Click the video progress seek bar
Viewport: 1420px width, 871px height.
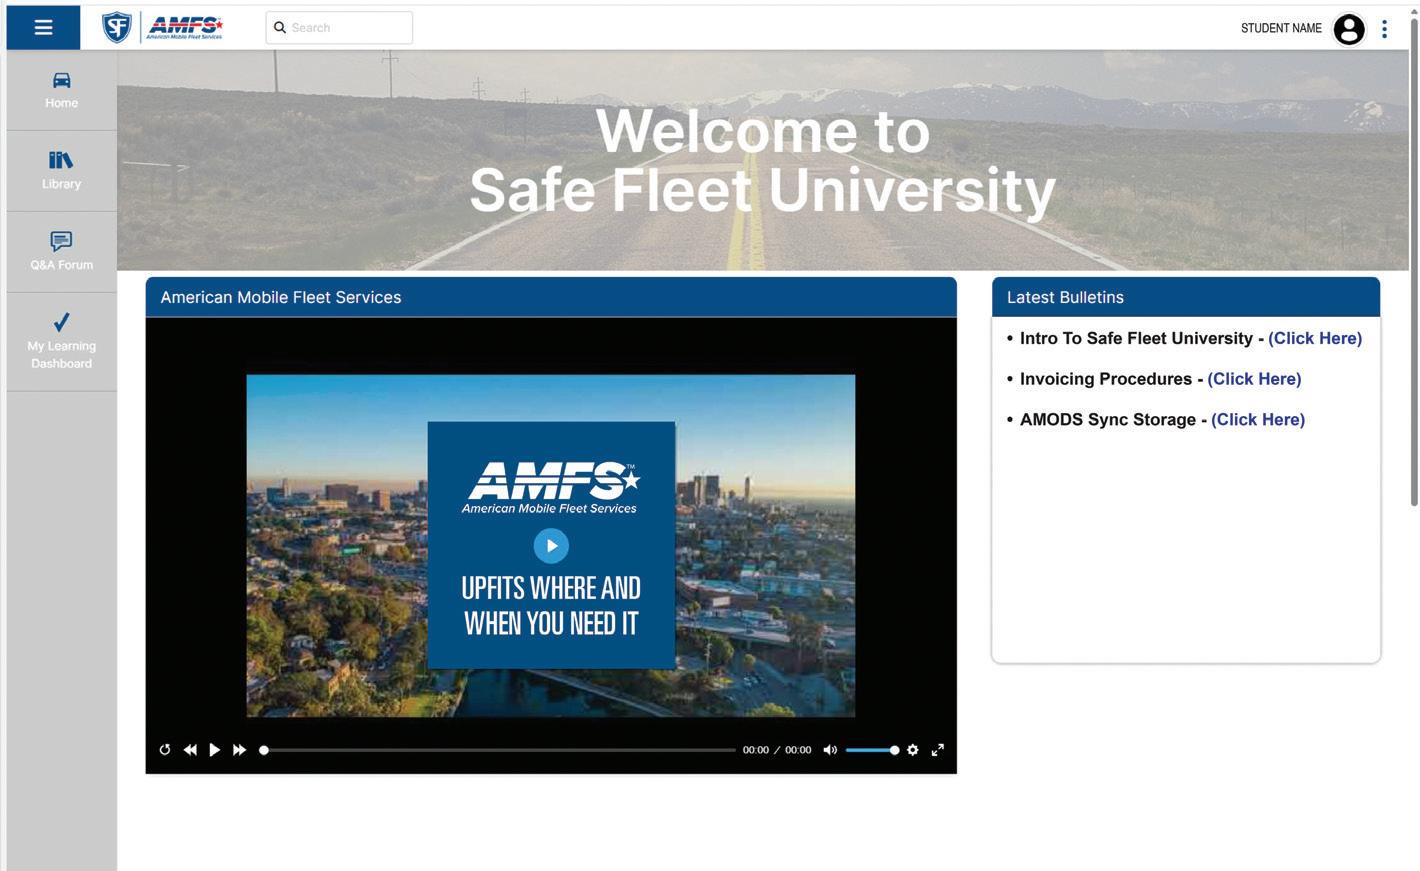499,750
